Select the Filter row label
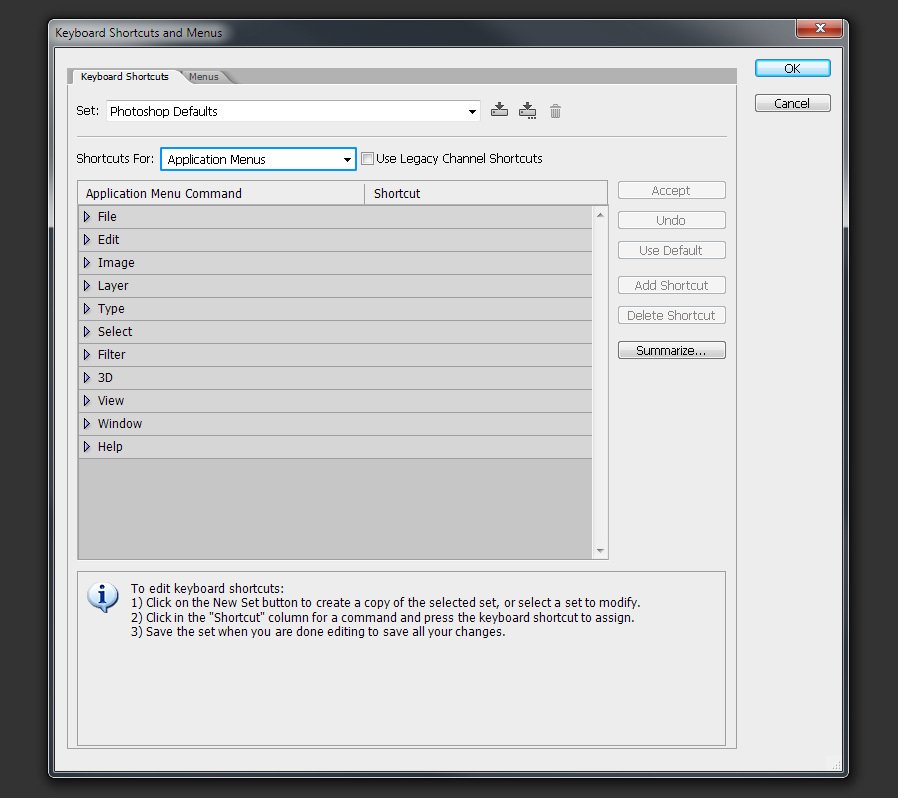 [x=111, y=355]
